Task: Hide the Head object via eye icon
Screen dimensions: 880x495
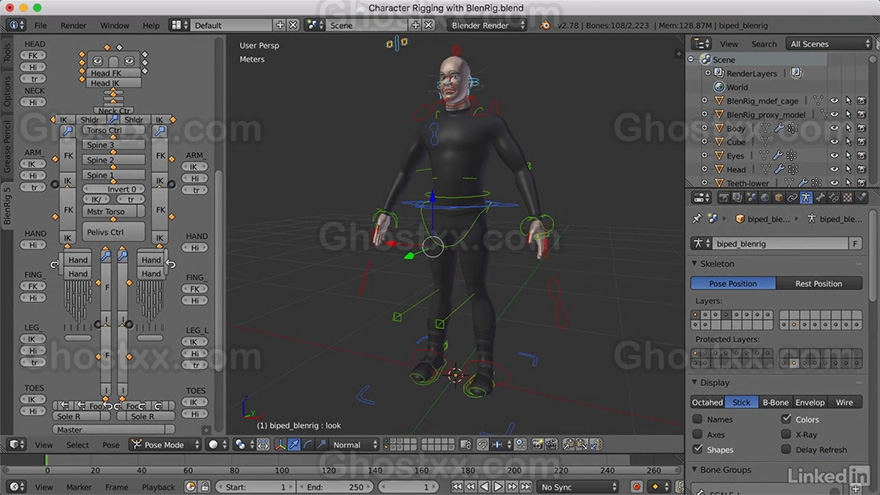Action: pyautogui.click(x=834, y=169)
